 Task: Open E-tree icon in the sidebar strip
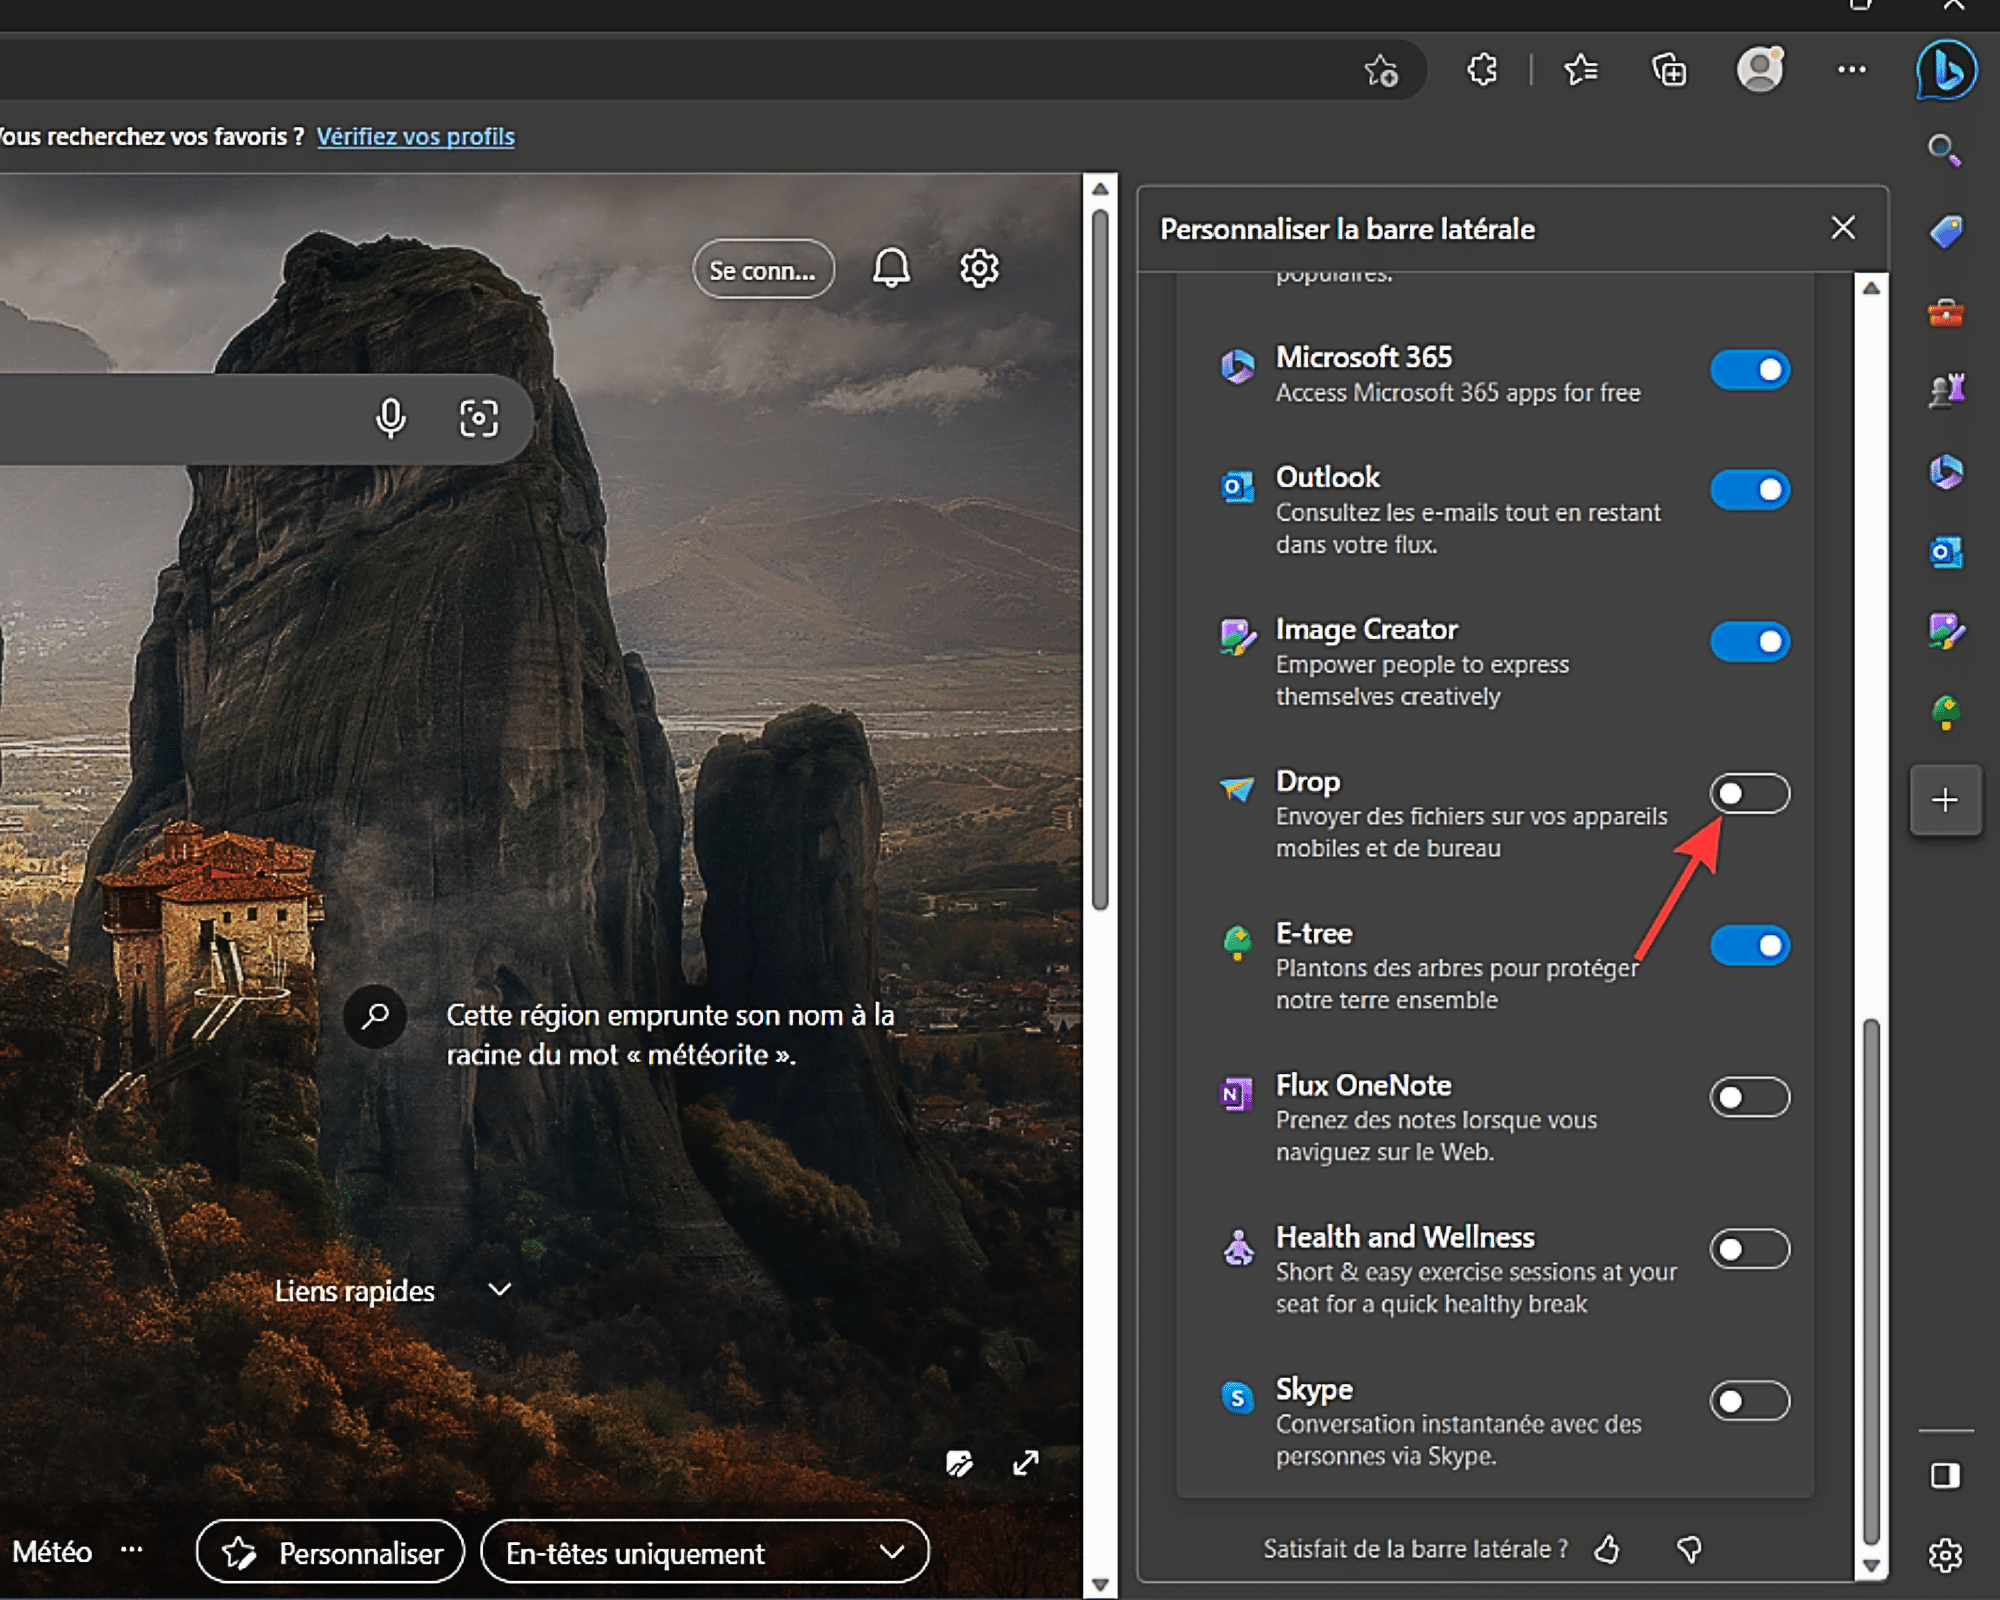click(1946, 712)
